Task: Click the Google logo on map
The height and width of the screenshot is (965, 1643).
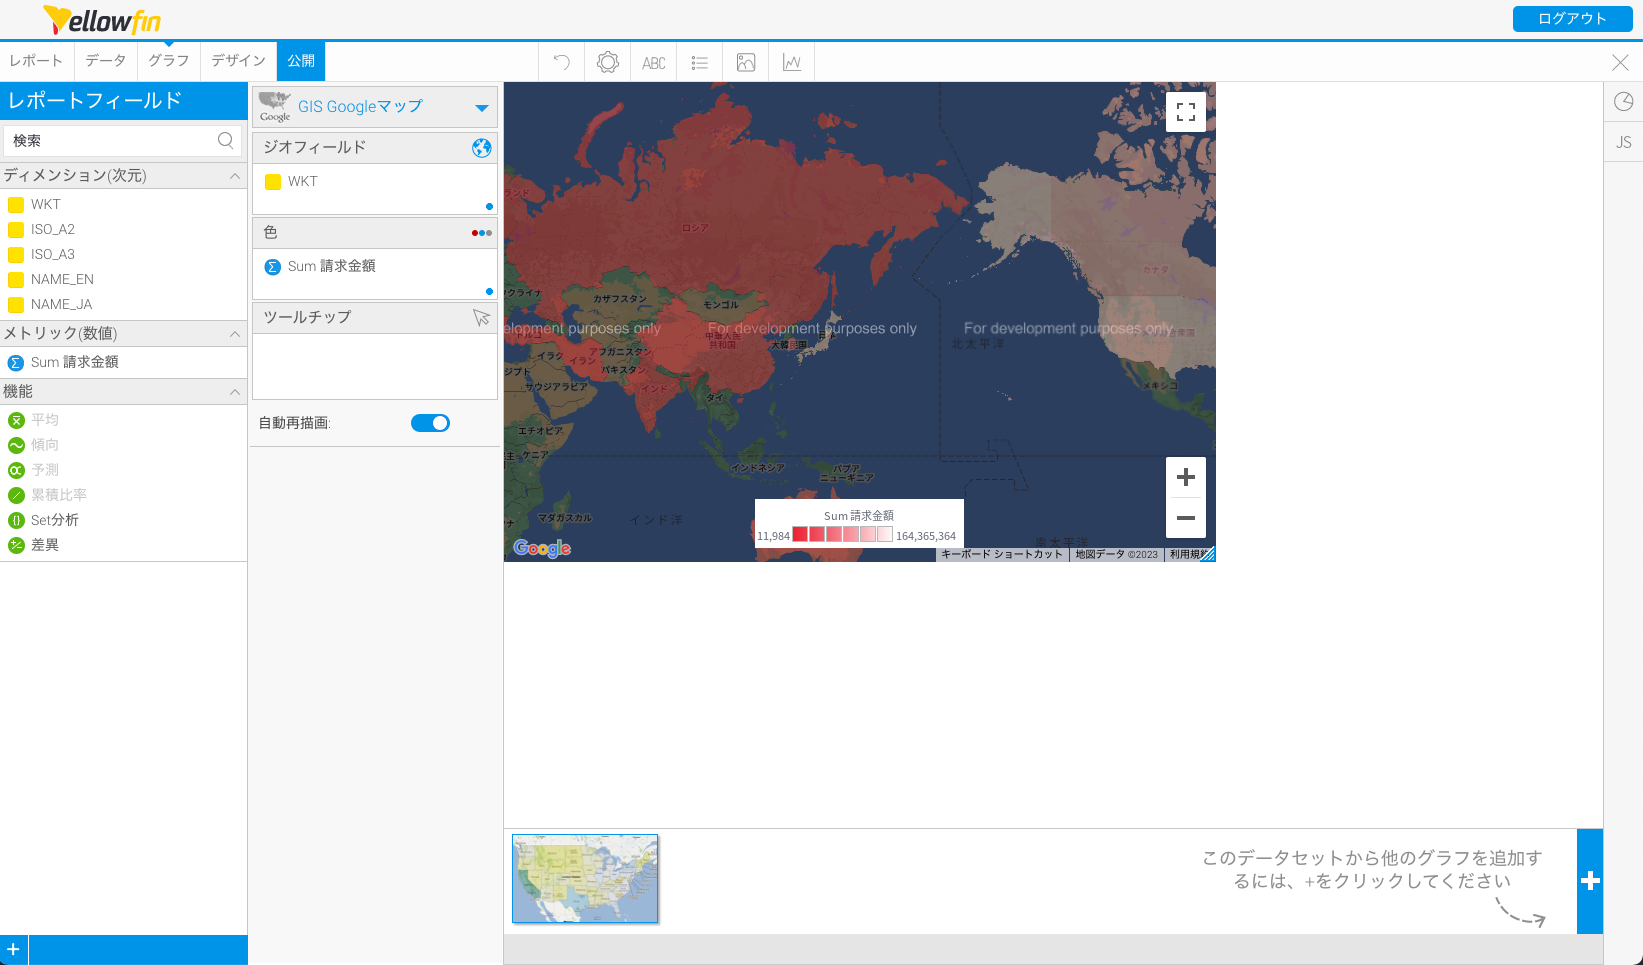Action: point(542,548)
